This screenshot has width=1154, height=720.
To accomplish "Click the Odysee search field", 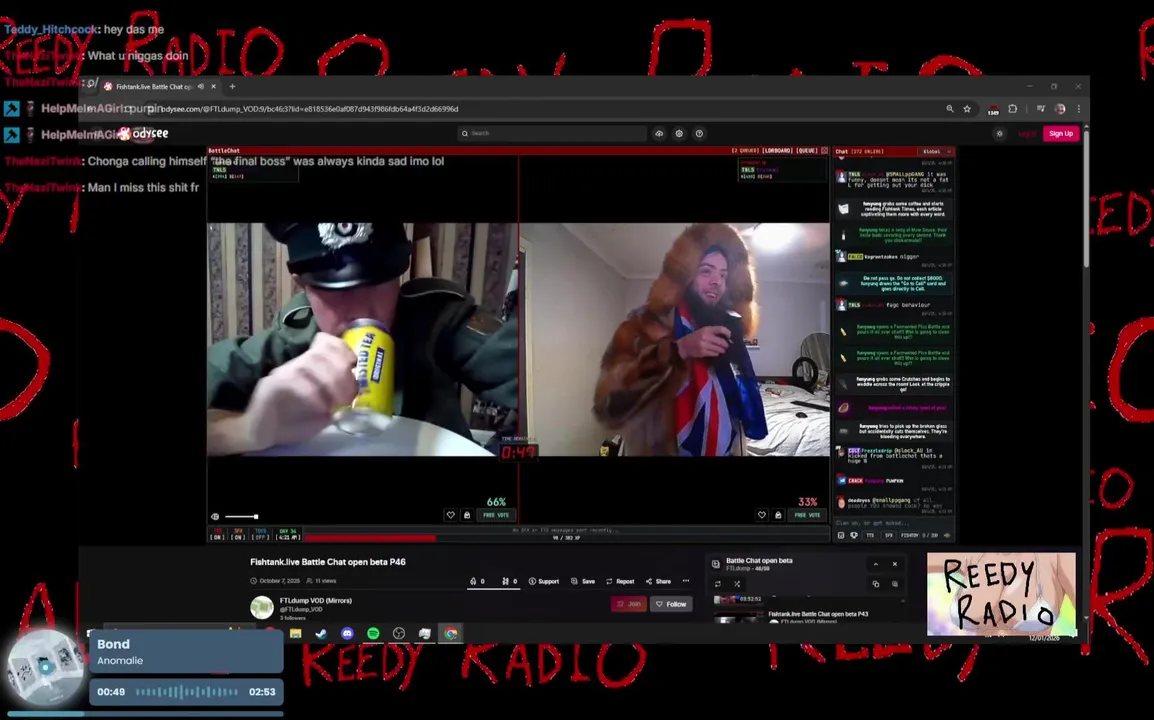I will pyautogui.click(x=552, y=133).
